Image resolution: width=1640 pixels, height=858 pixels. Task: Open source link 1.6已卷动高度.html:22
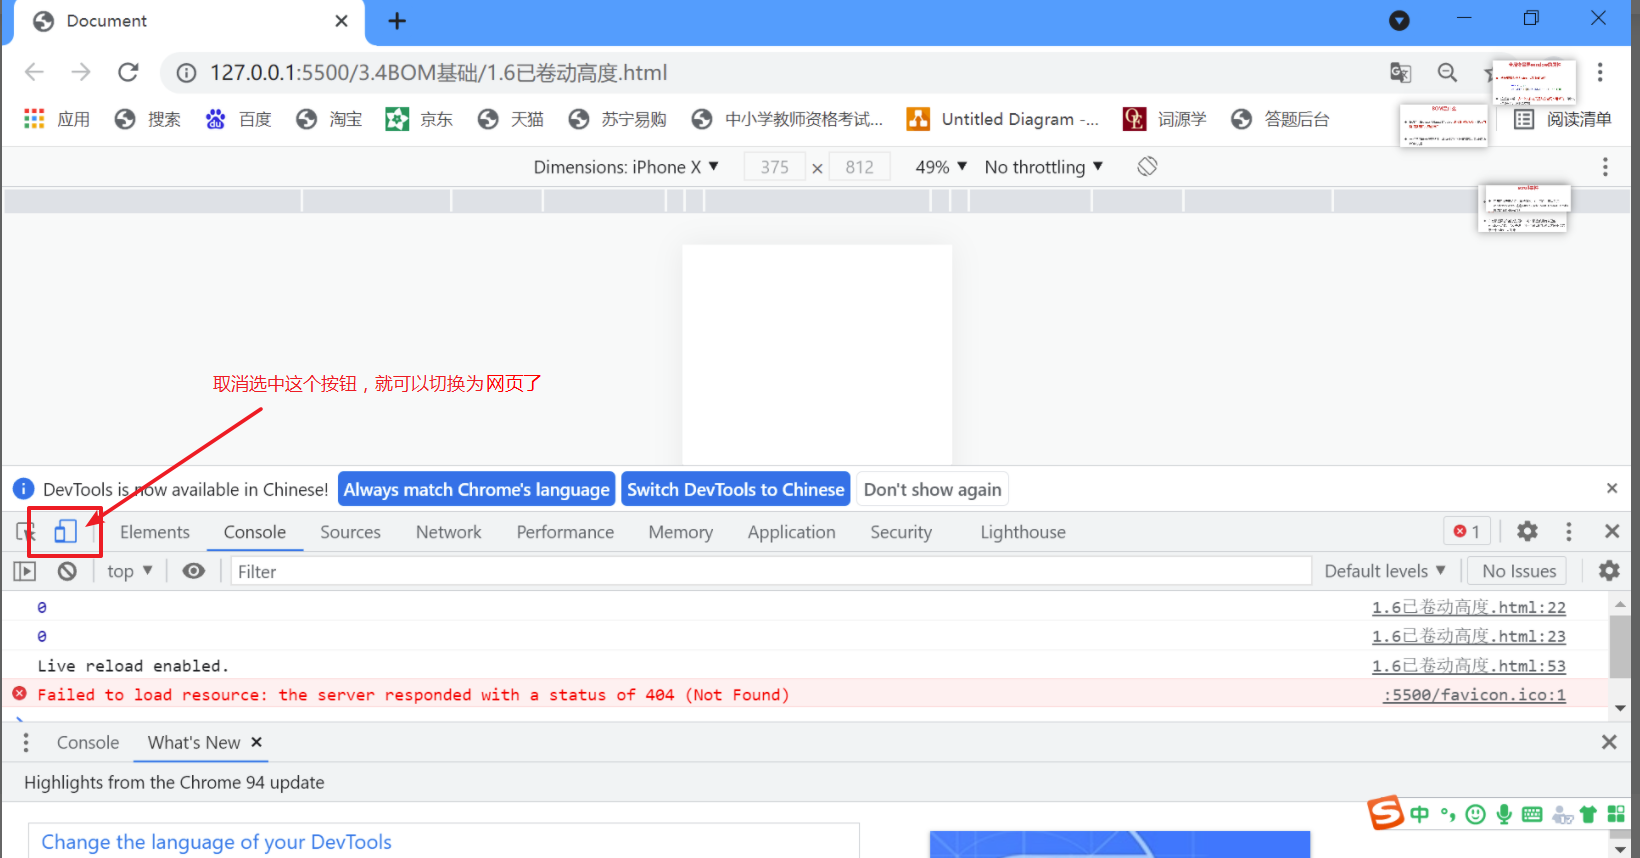(x=1469, y=607)
